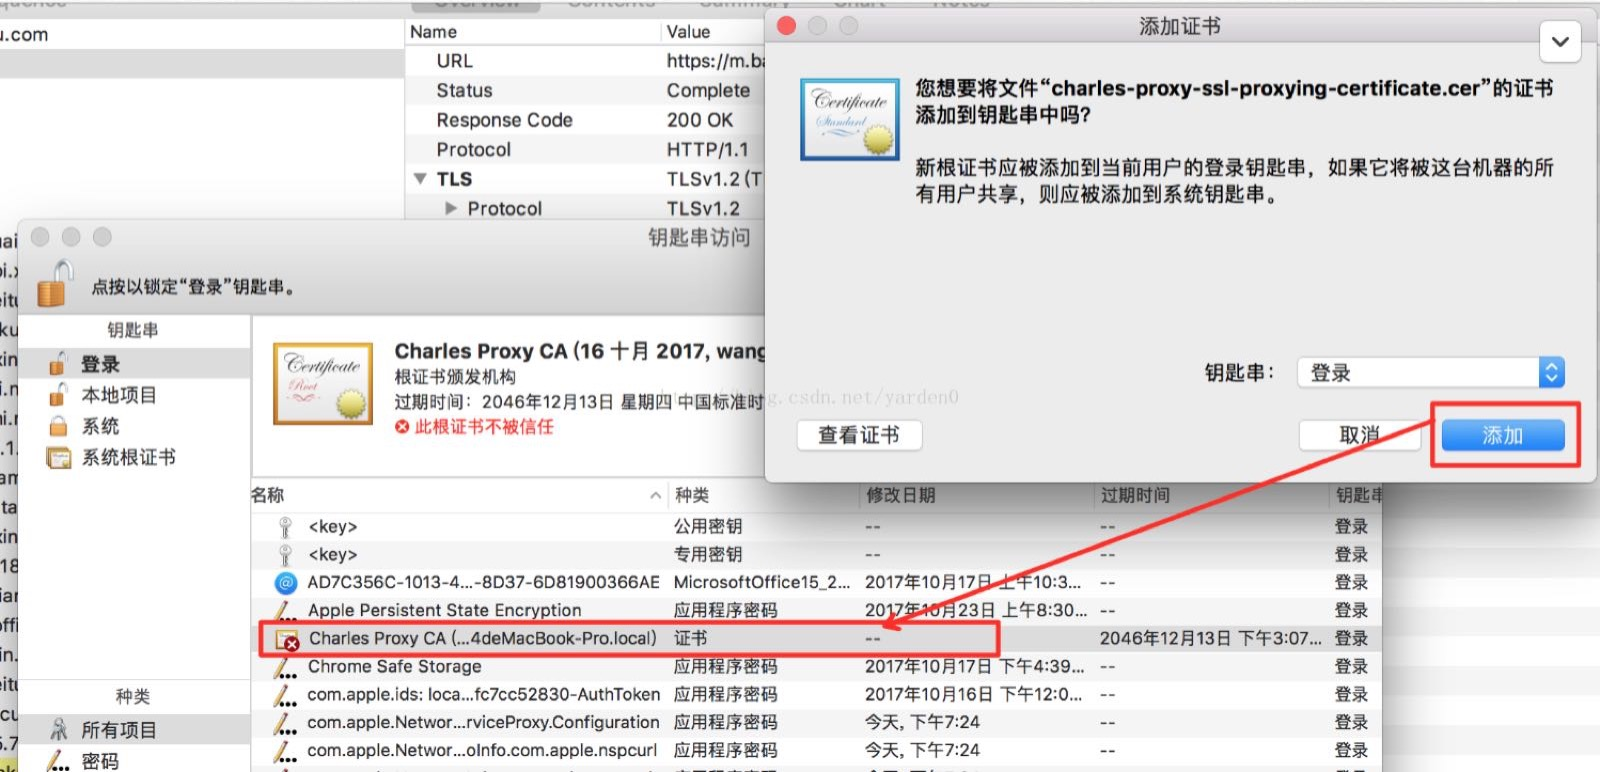Click untrusted certificate icon of Charles Proxy CA row
Viewport: 1600px width, 772px height.
click(287, 639)
